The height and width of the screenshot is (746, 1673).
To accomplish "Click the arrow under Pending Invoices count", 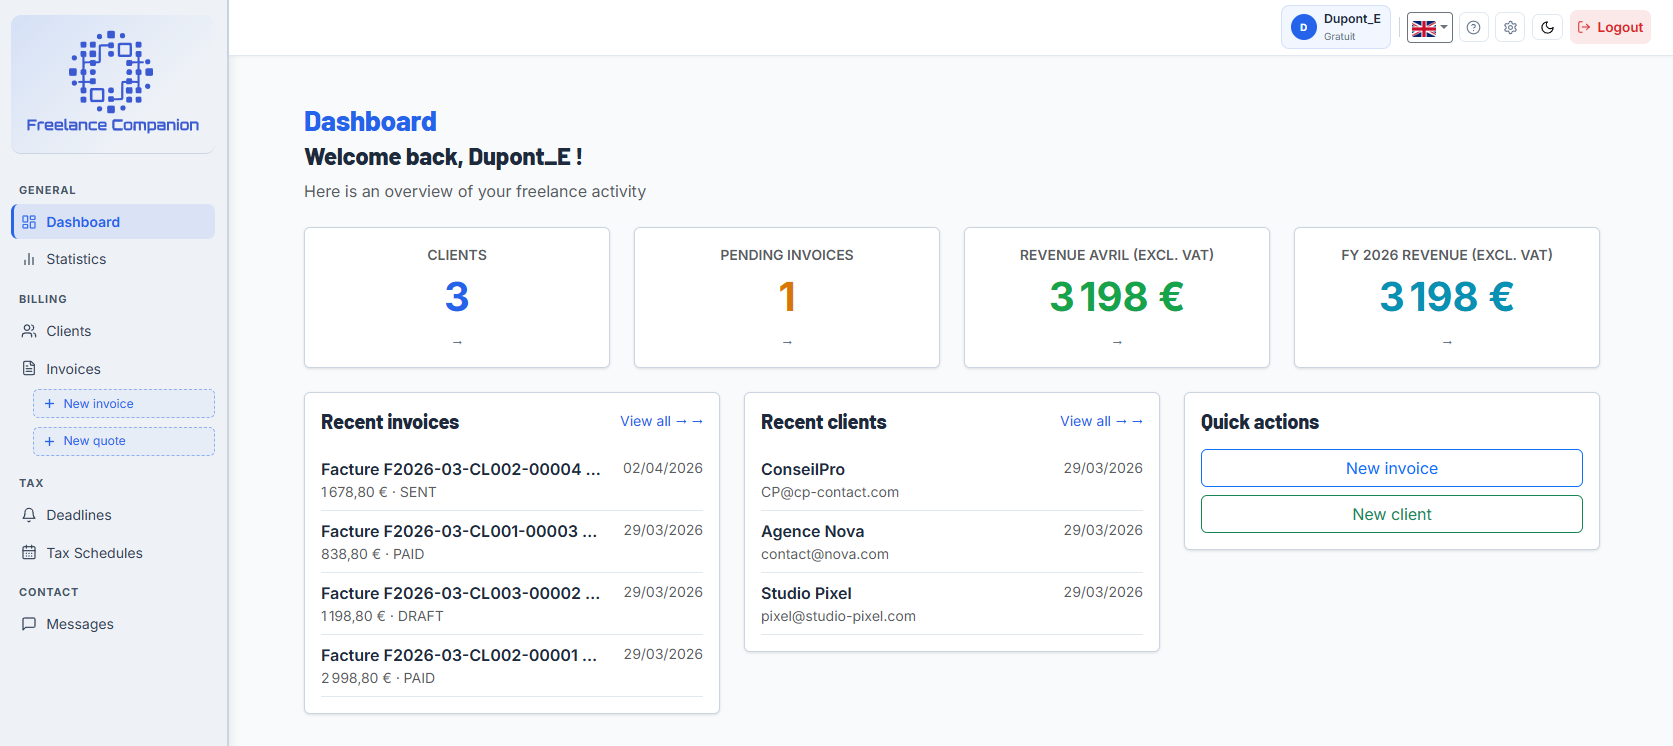I will [x=787, y=342].
